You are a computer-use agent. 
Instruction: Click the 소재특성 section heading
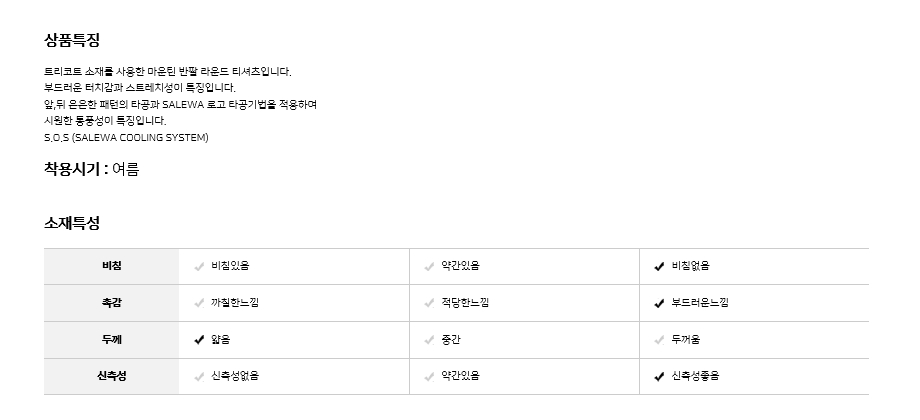[x=71, y=223]
